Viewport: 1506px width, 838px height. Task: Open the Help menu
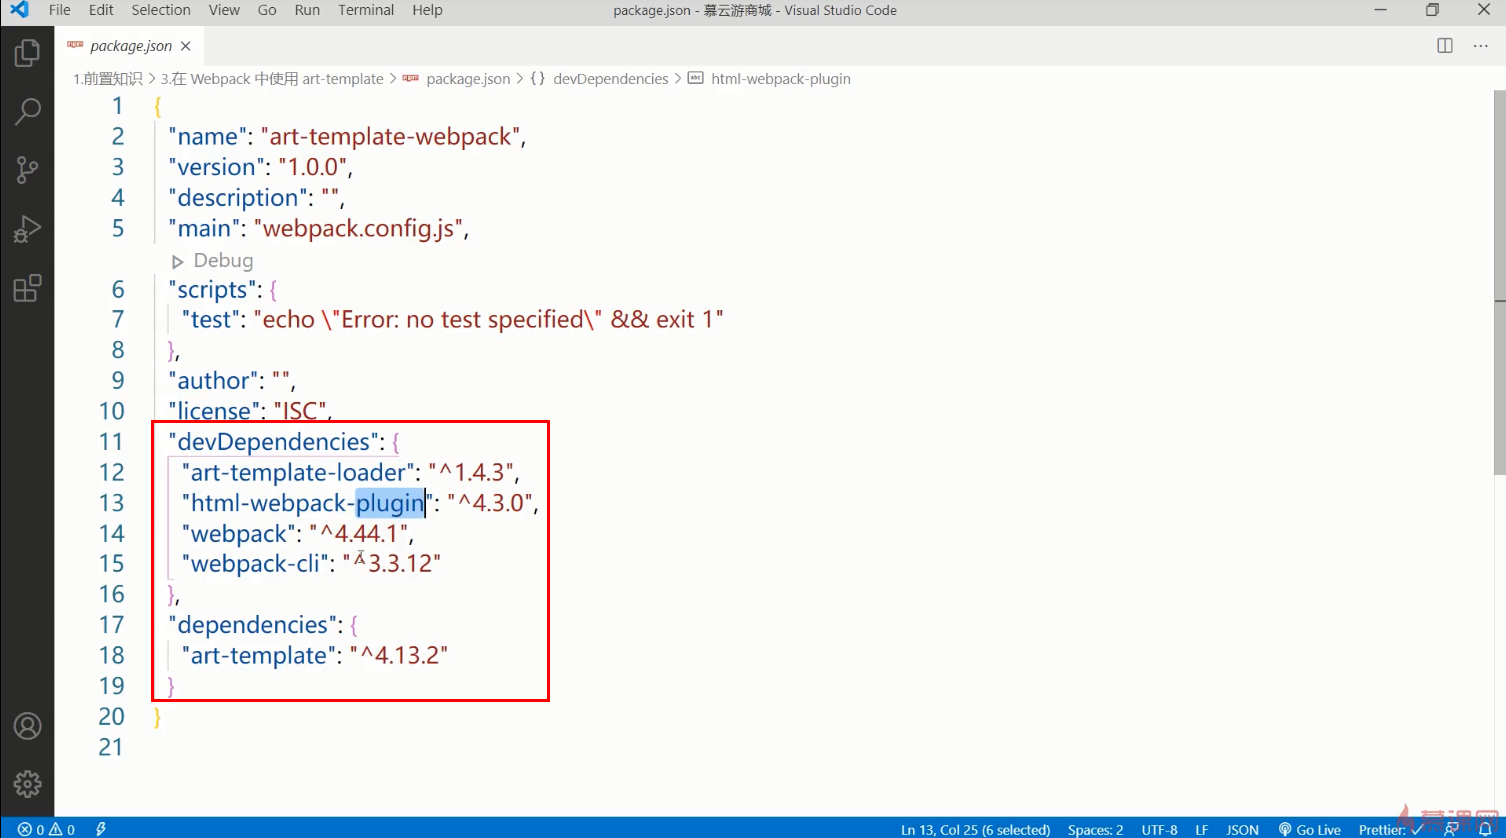[x=427, y=10]
